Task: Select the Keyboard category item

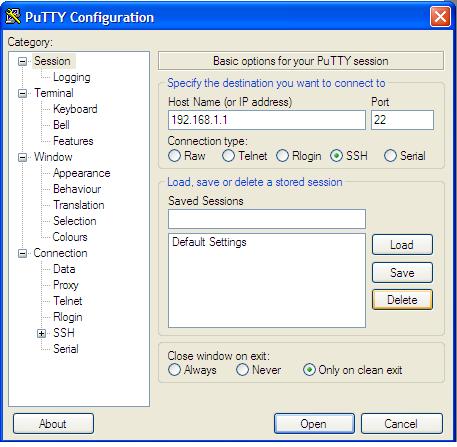Action: pyautogui.click(x=75, y=109)
